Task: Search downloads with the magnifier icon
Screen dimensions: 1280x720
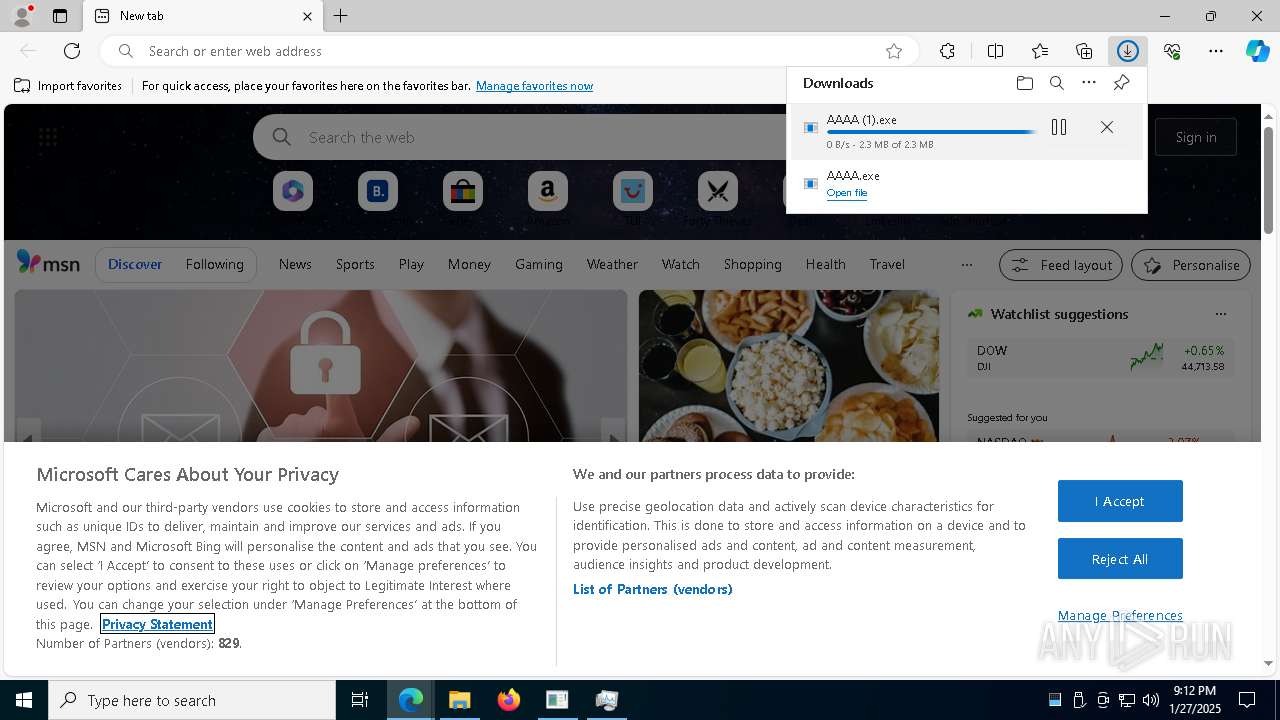Action: tap(1057, 83)
